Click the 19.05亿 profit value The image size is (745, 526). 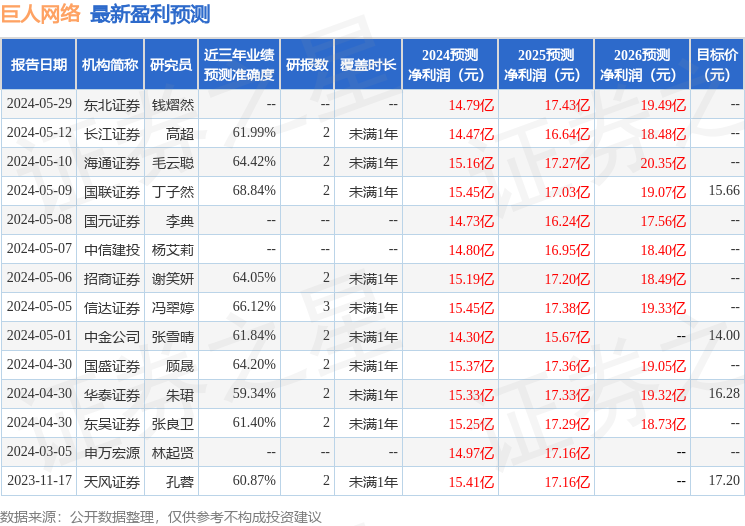663,366
